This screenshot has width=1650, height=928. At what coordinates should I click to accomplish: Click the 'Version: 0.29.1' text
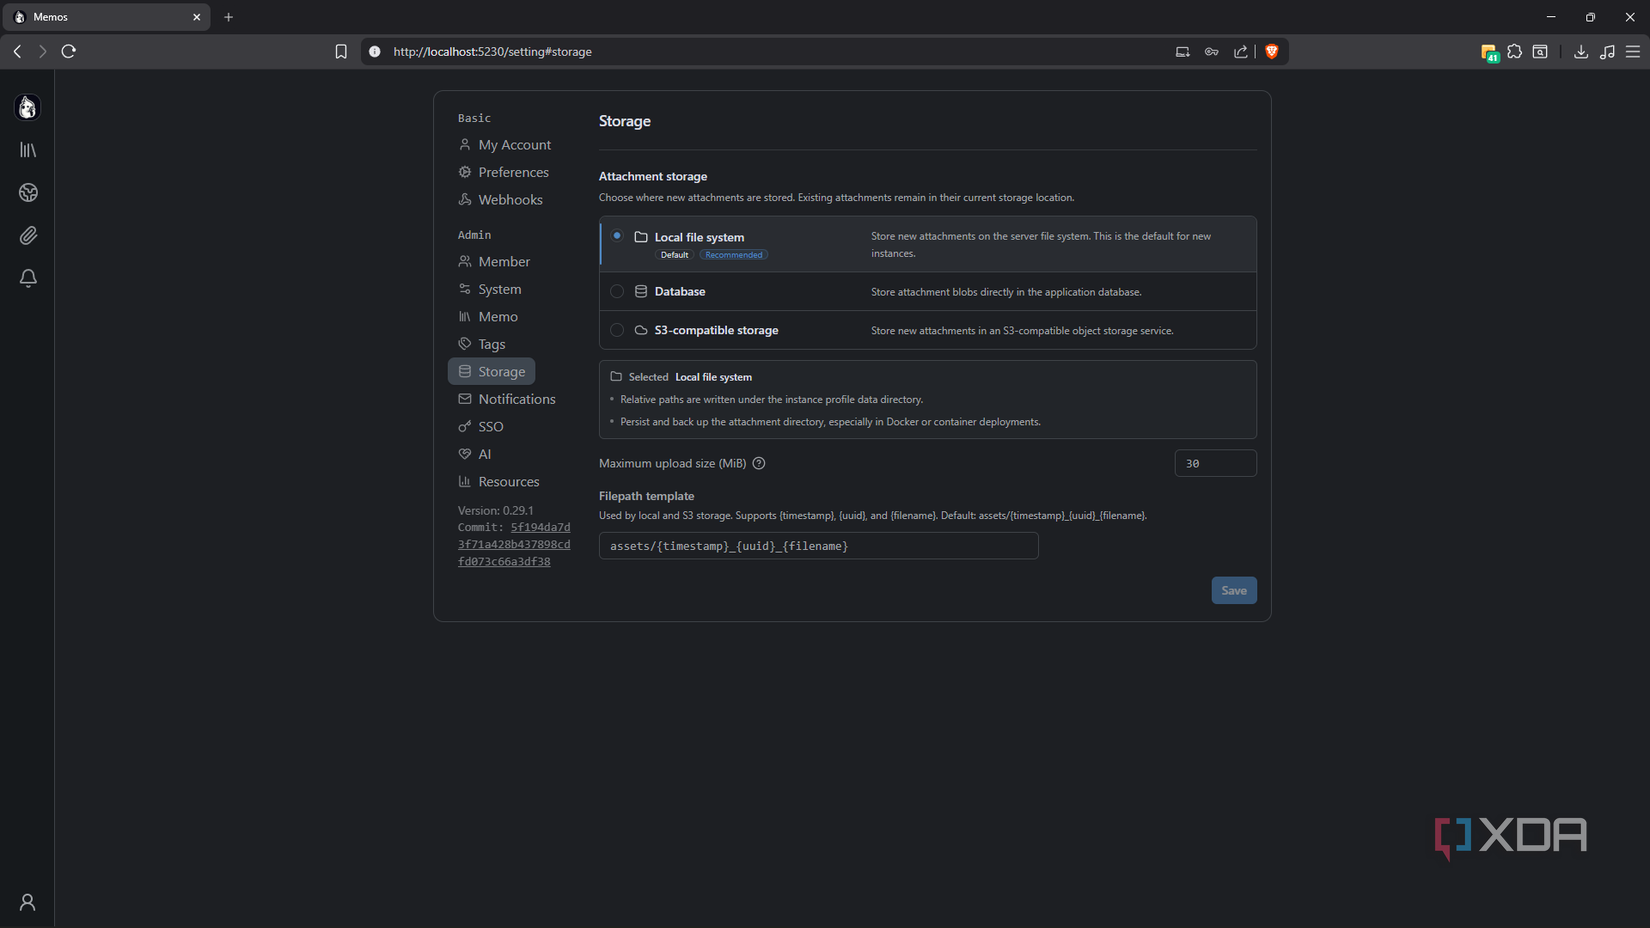pyautogui.click(x=496, y=510)
